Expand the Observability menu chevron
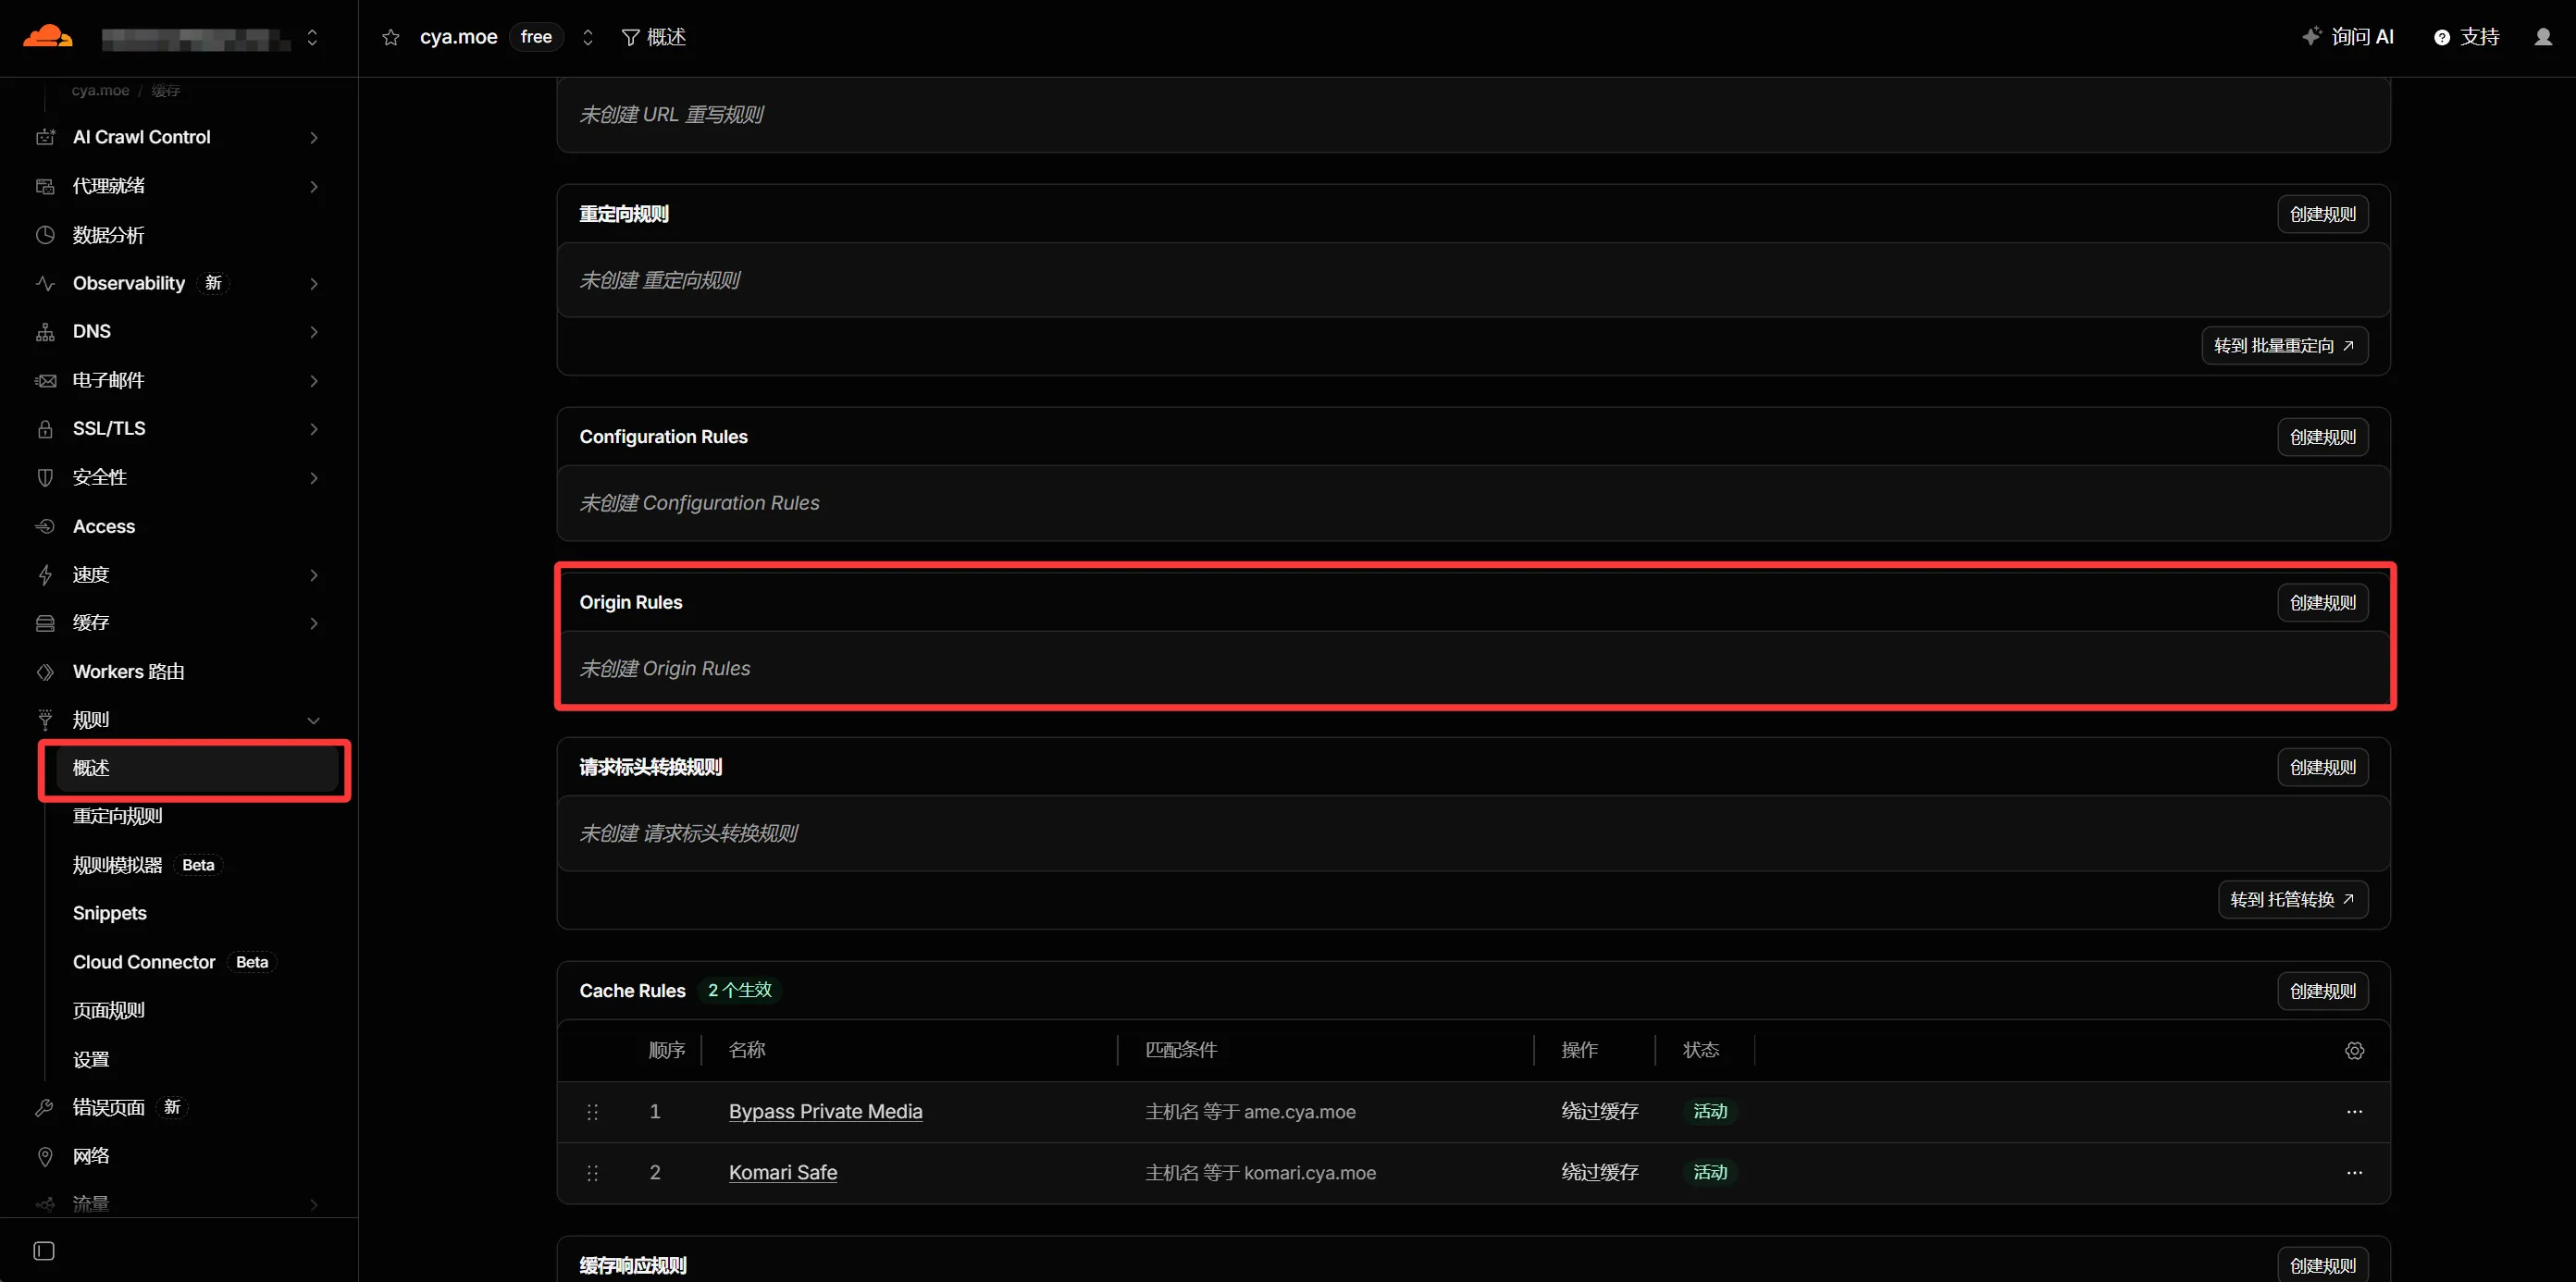This screenshot has width=2576, height=1282. click(x=314, y=284)
